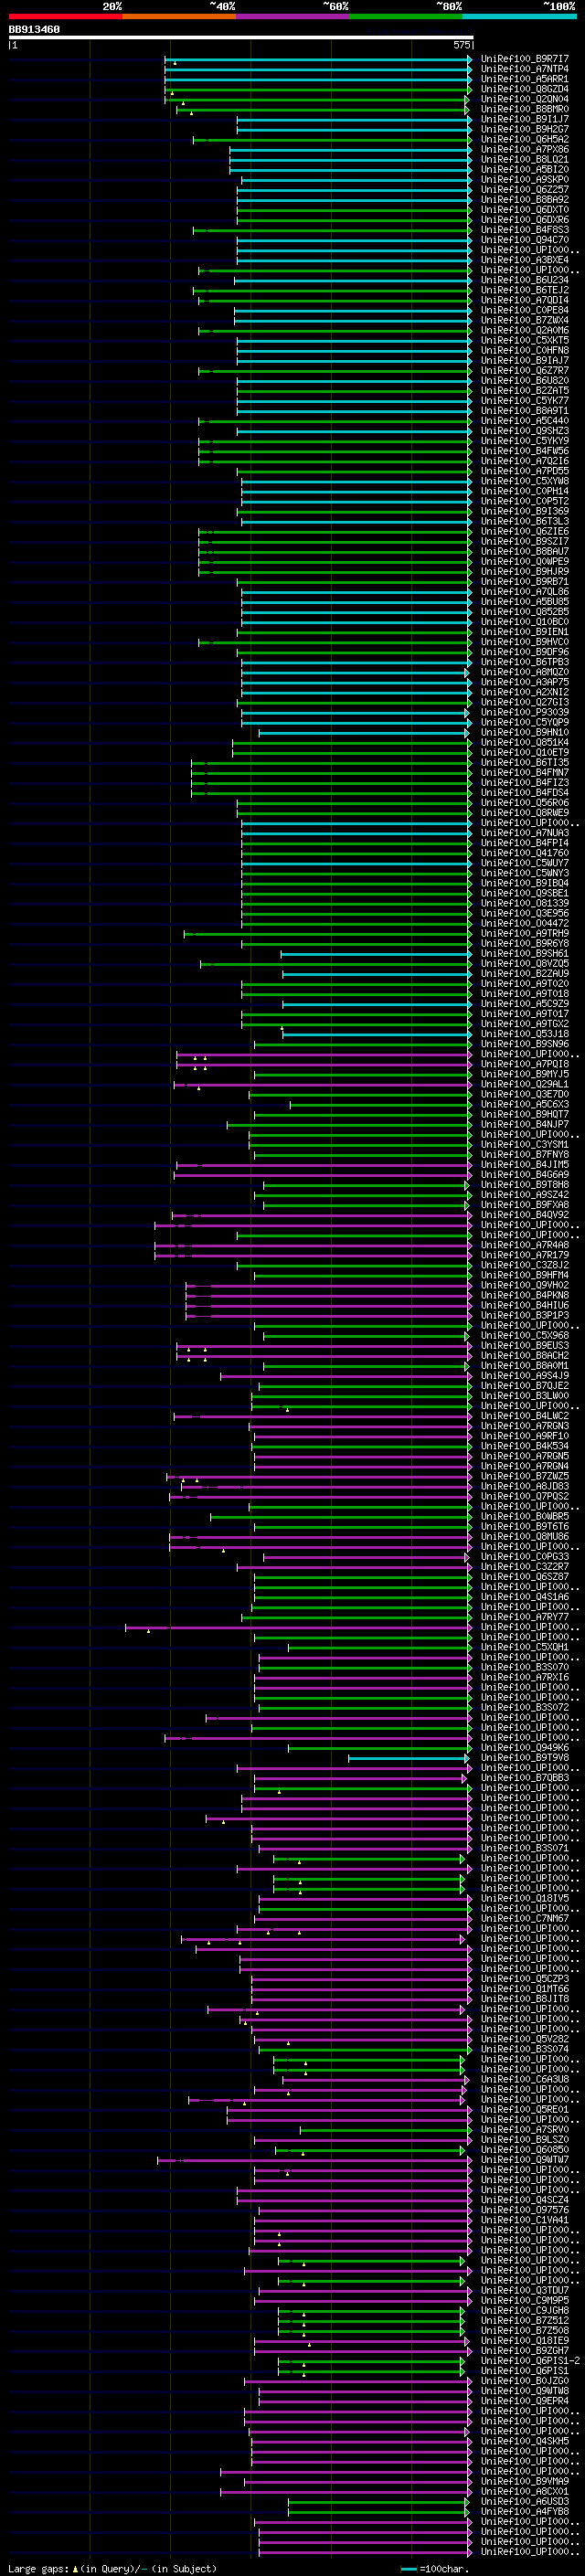This screenshot has height=2576, width=585.
Task: Open hit UniRef100_B6TEJ2 label
Action: pos(525,290)
